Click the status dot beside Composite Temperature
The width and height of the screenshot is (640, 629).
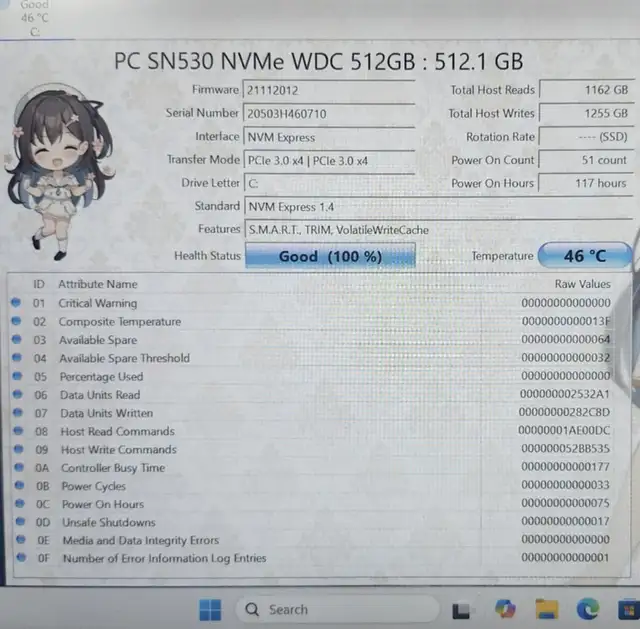(16, 321)
